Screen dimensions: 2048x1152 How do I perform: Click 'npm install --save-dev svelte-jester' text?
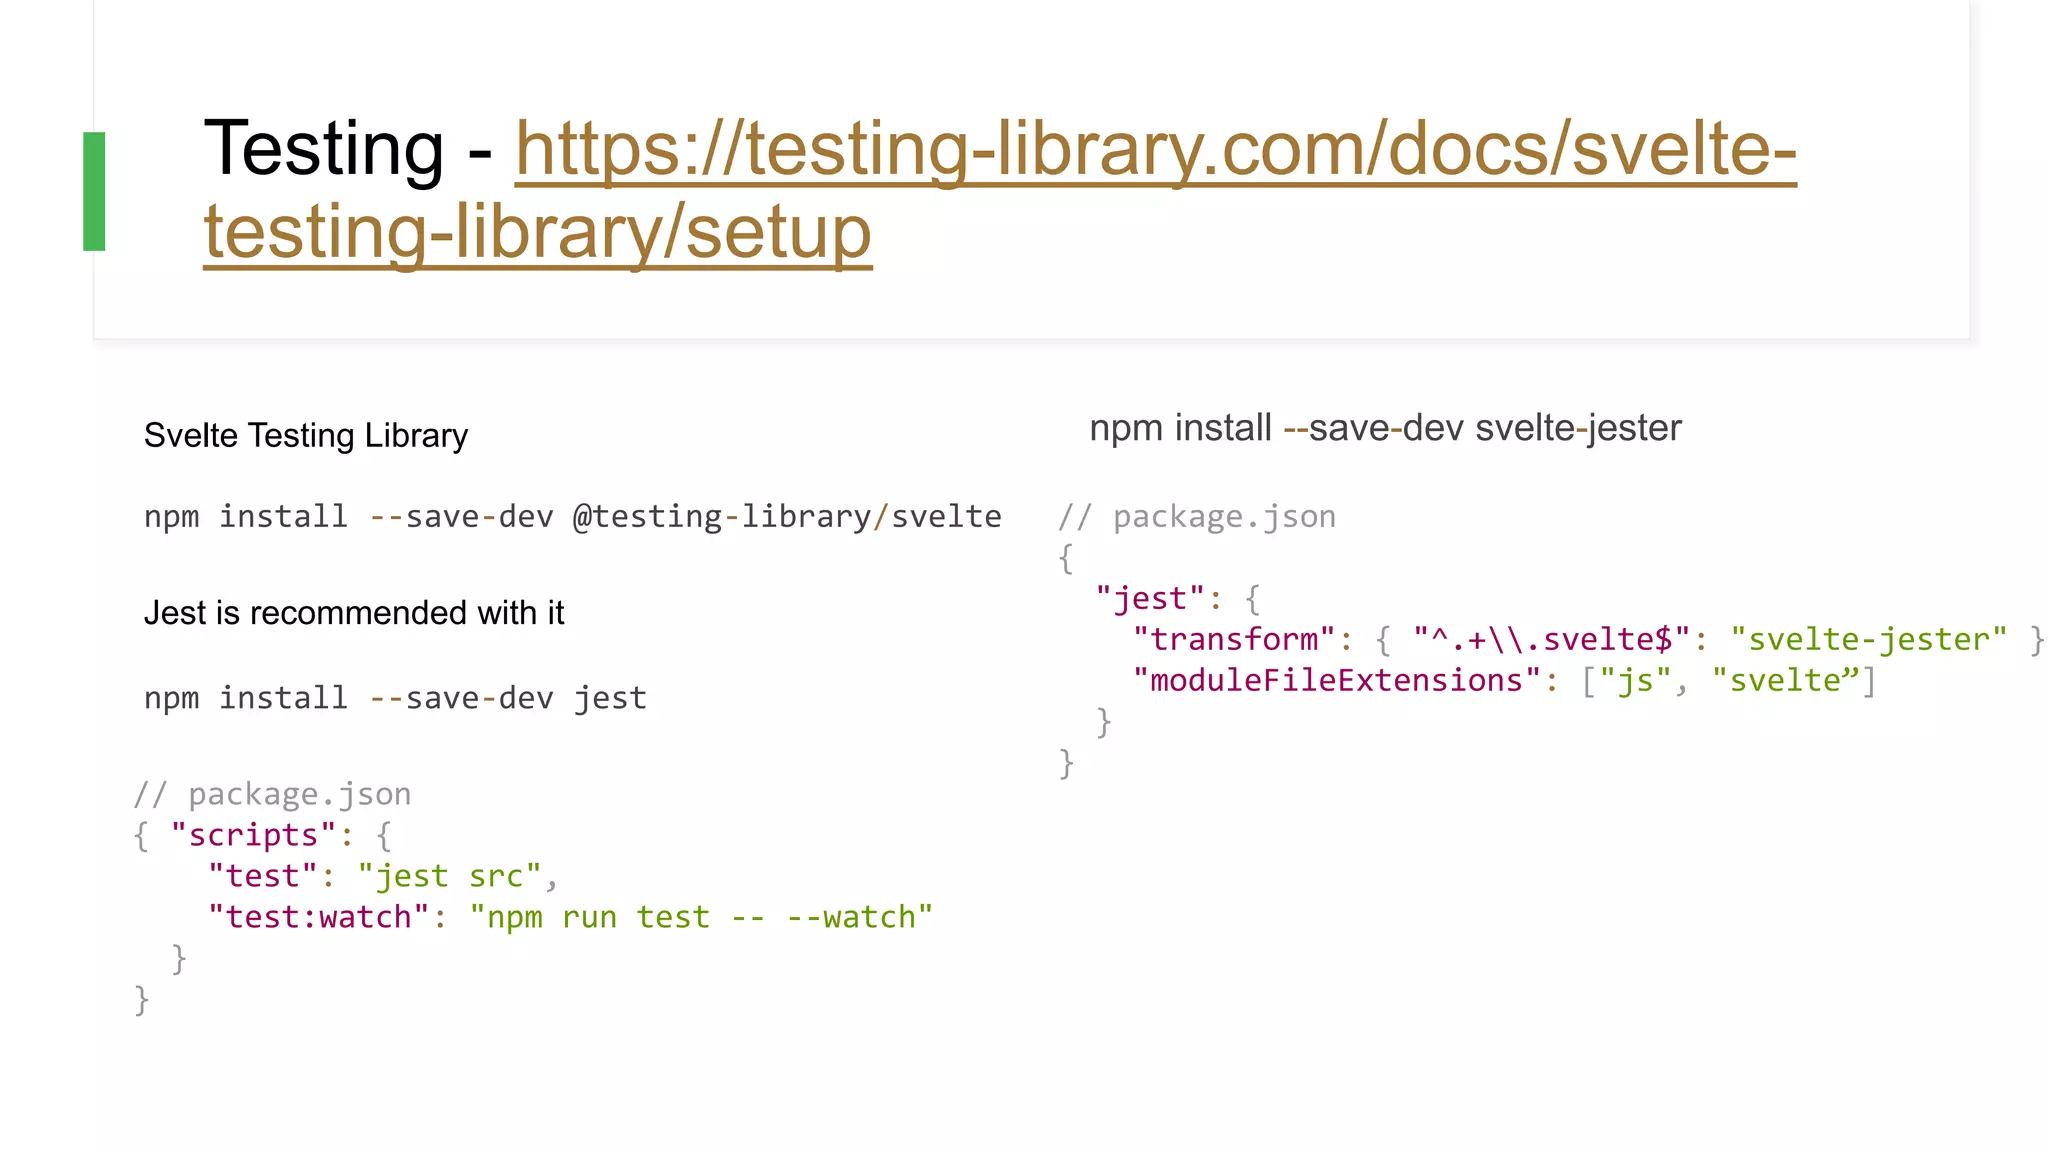click(1385, 428)
